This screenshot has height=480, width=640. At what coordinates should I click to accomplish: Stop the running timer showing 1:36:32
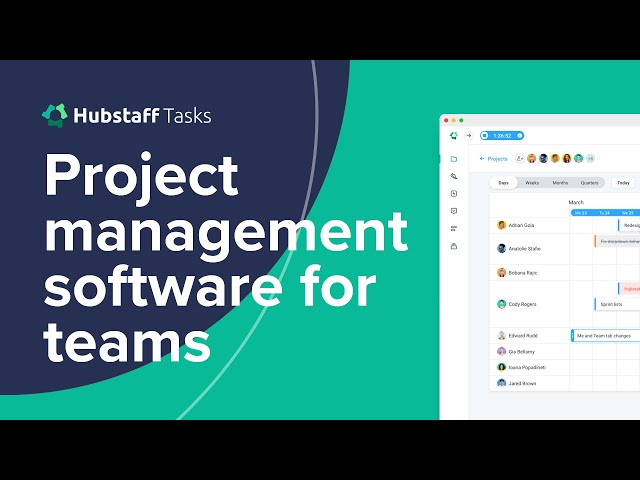[484, 136]
